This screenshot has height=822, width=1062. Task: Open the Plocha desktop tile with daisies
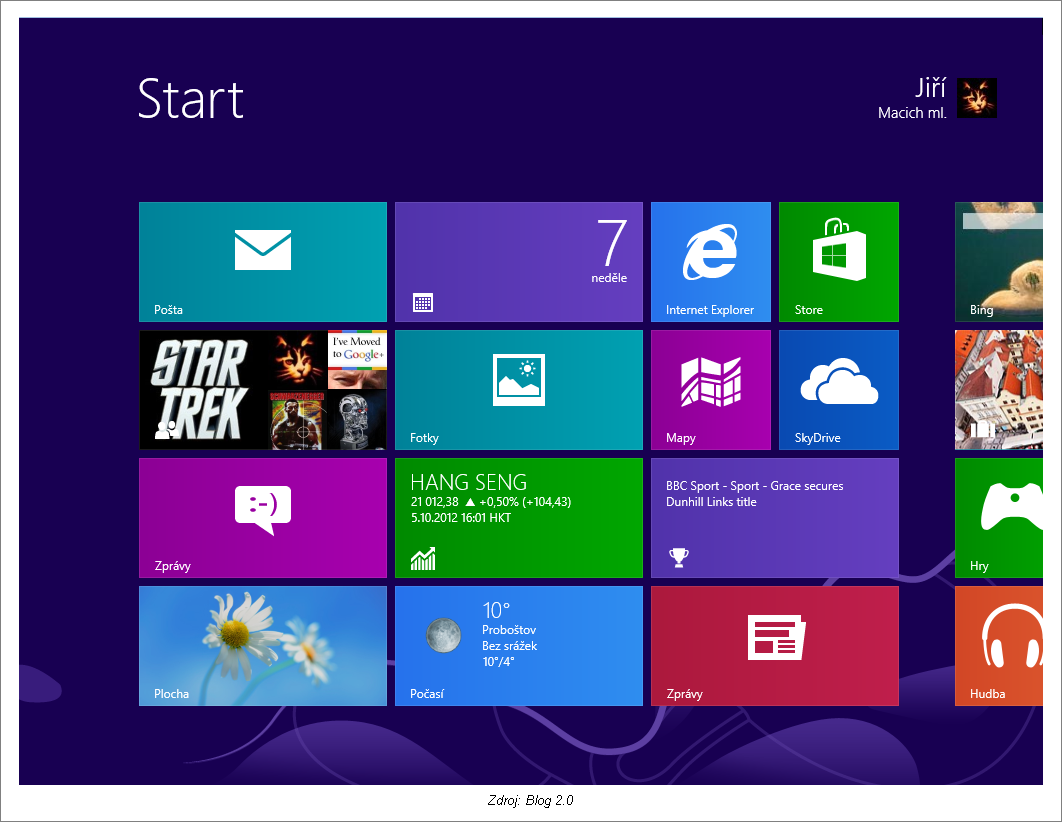tap(262, 645)
